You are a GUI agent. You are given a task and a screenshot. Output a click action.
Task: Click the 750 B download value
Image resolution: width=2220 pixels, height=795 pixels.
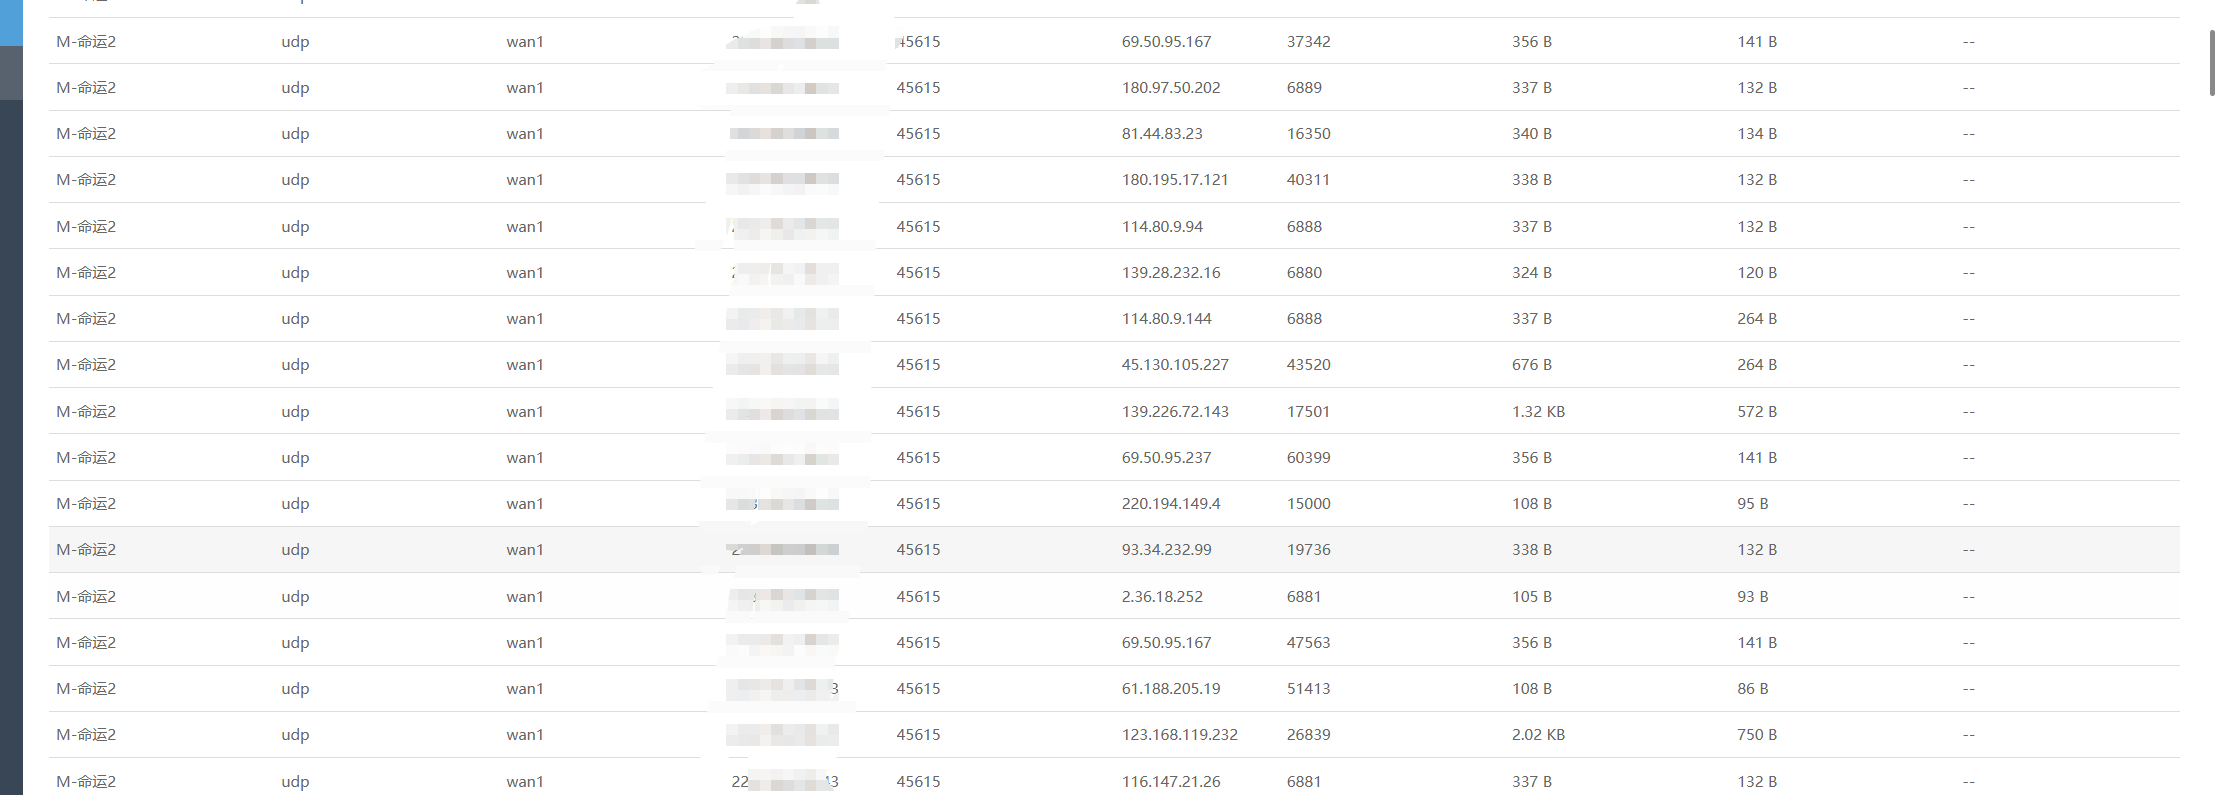pyautogui.click(x=1756, y=735)
